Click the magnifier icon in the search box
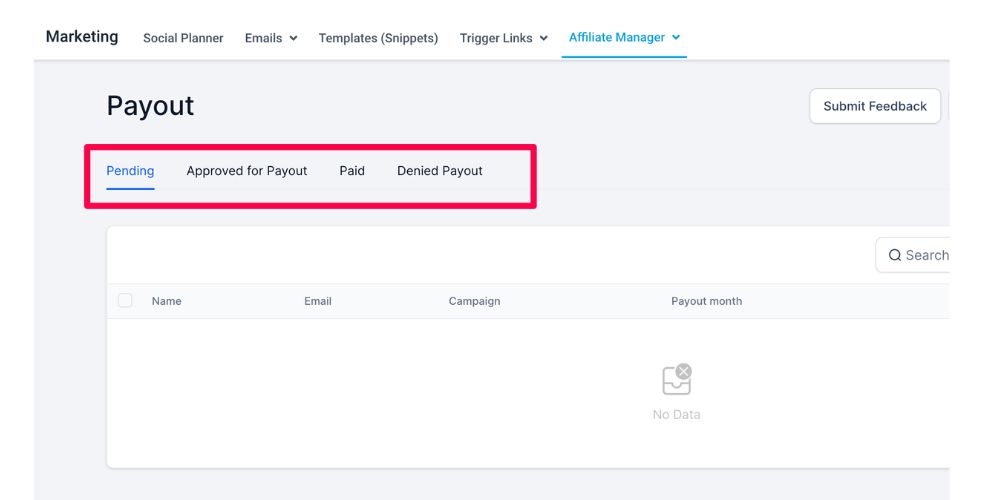 tap(895, 255)
